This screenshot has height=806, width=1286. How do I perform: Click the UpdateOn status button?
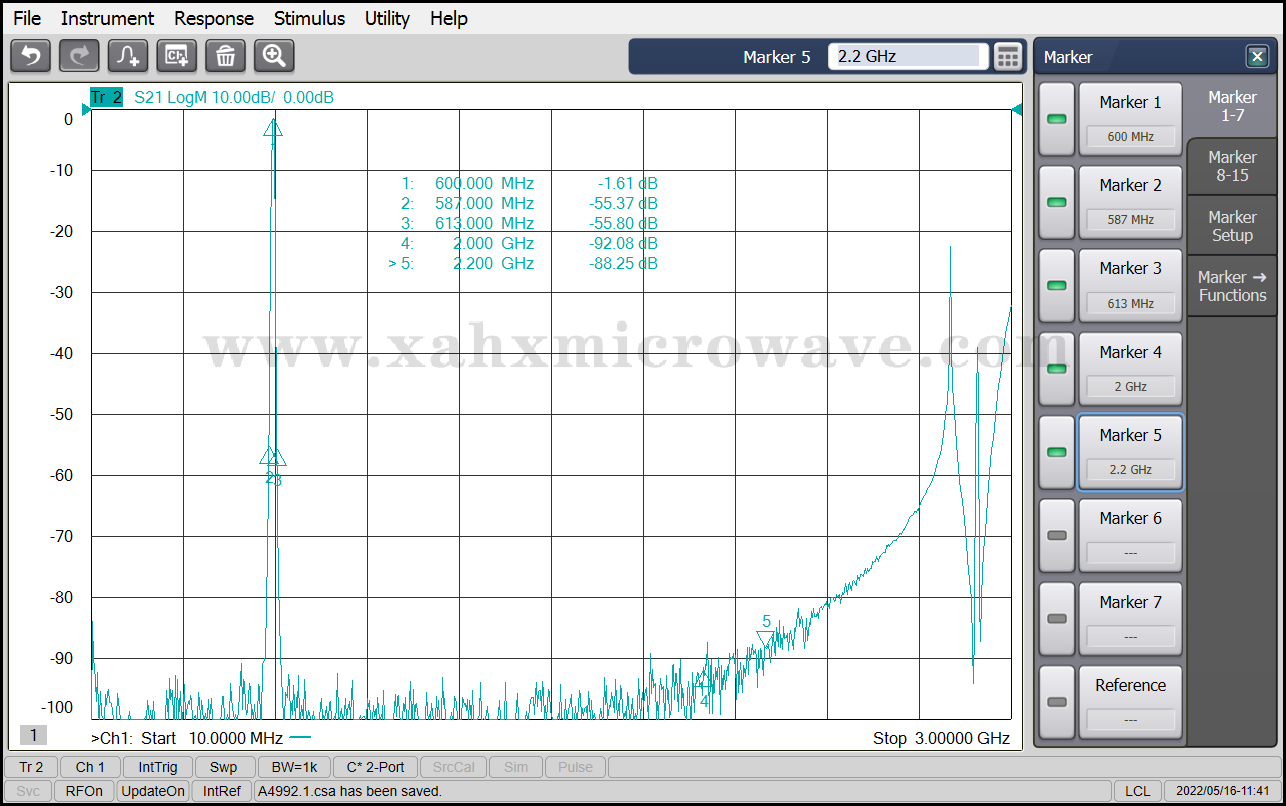point(153,791)
